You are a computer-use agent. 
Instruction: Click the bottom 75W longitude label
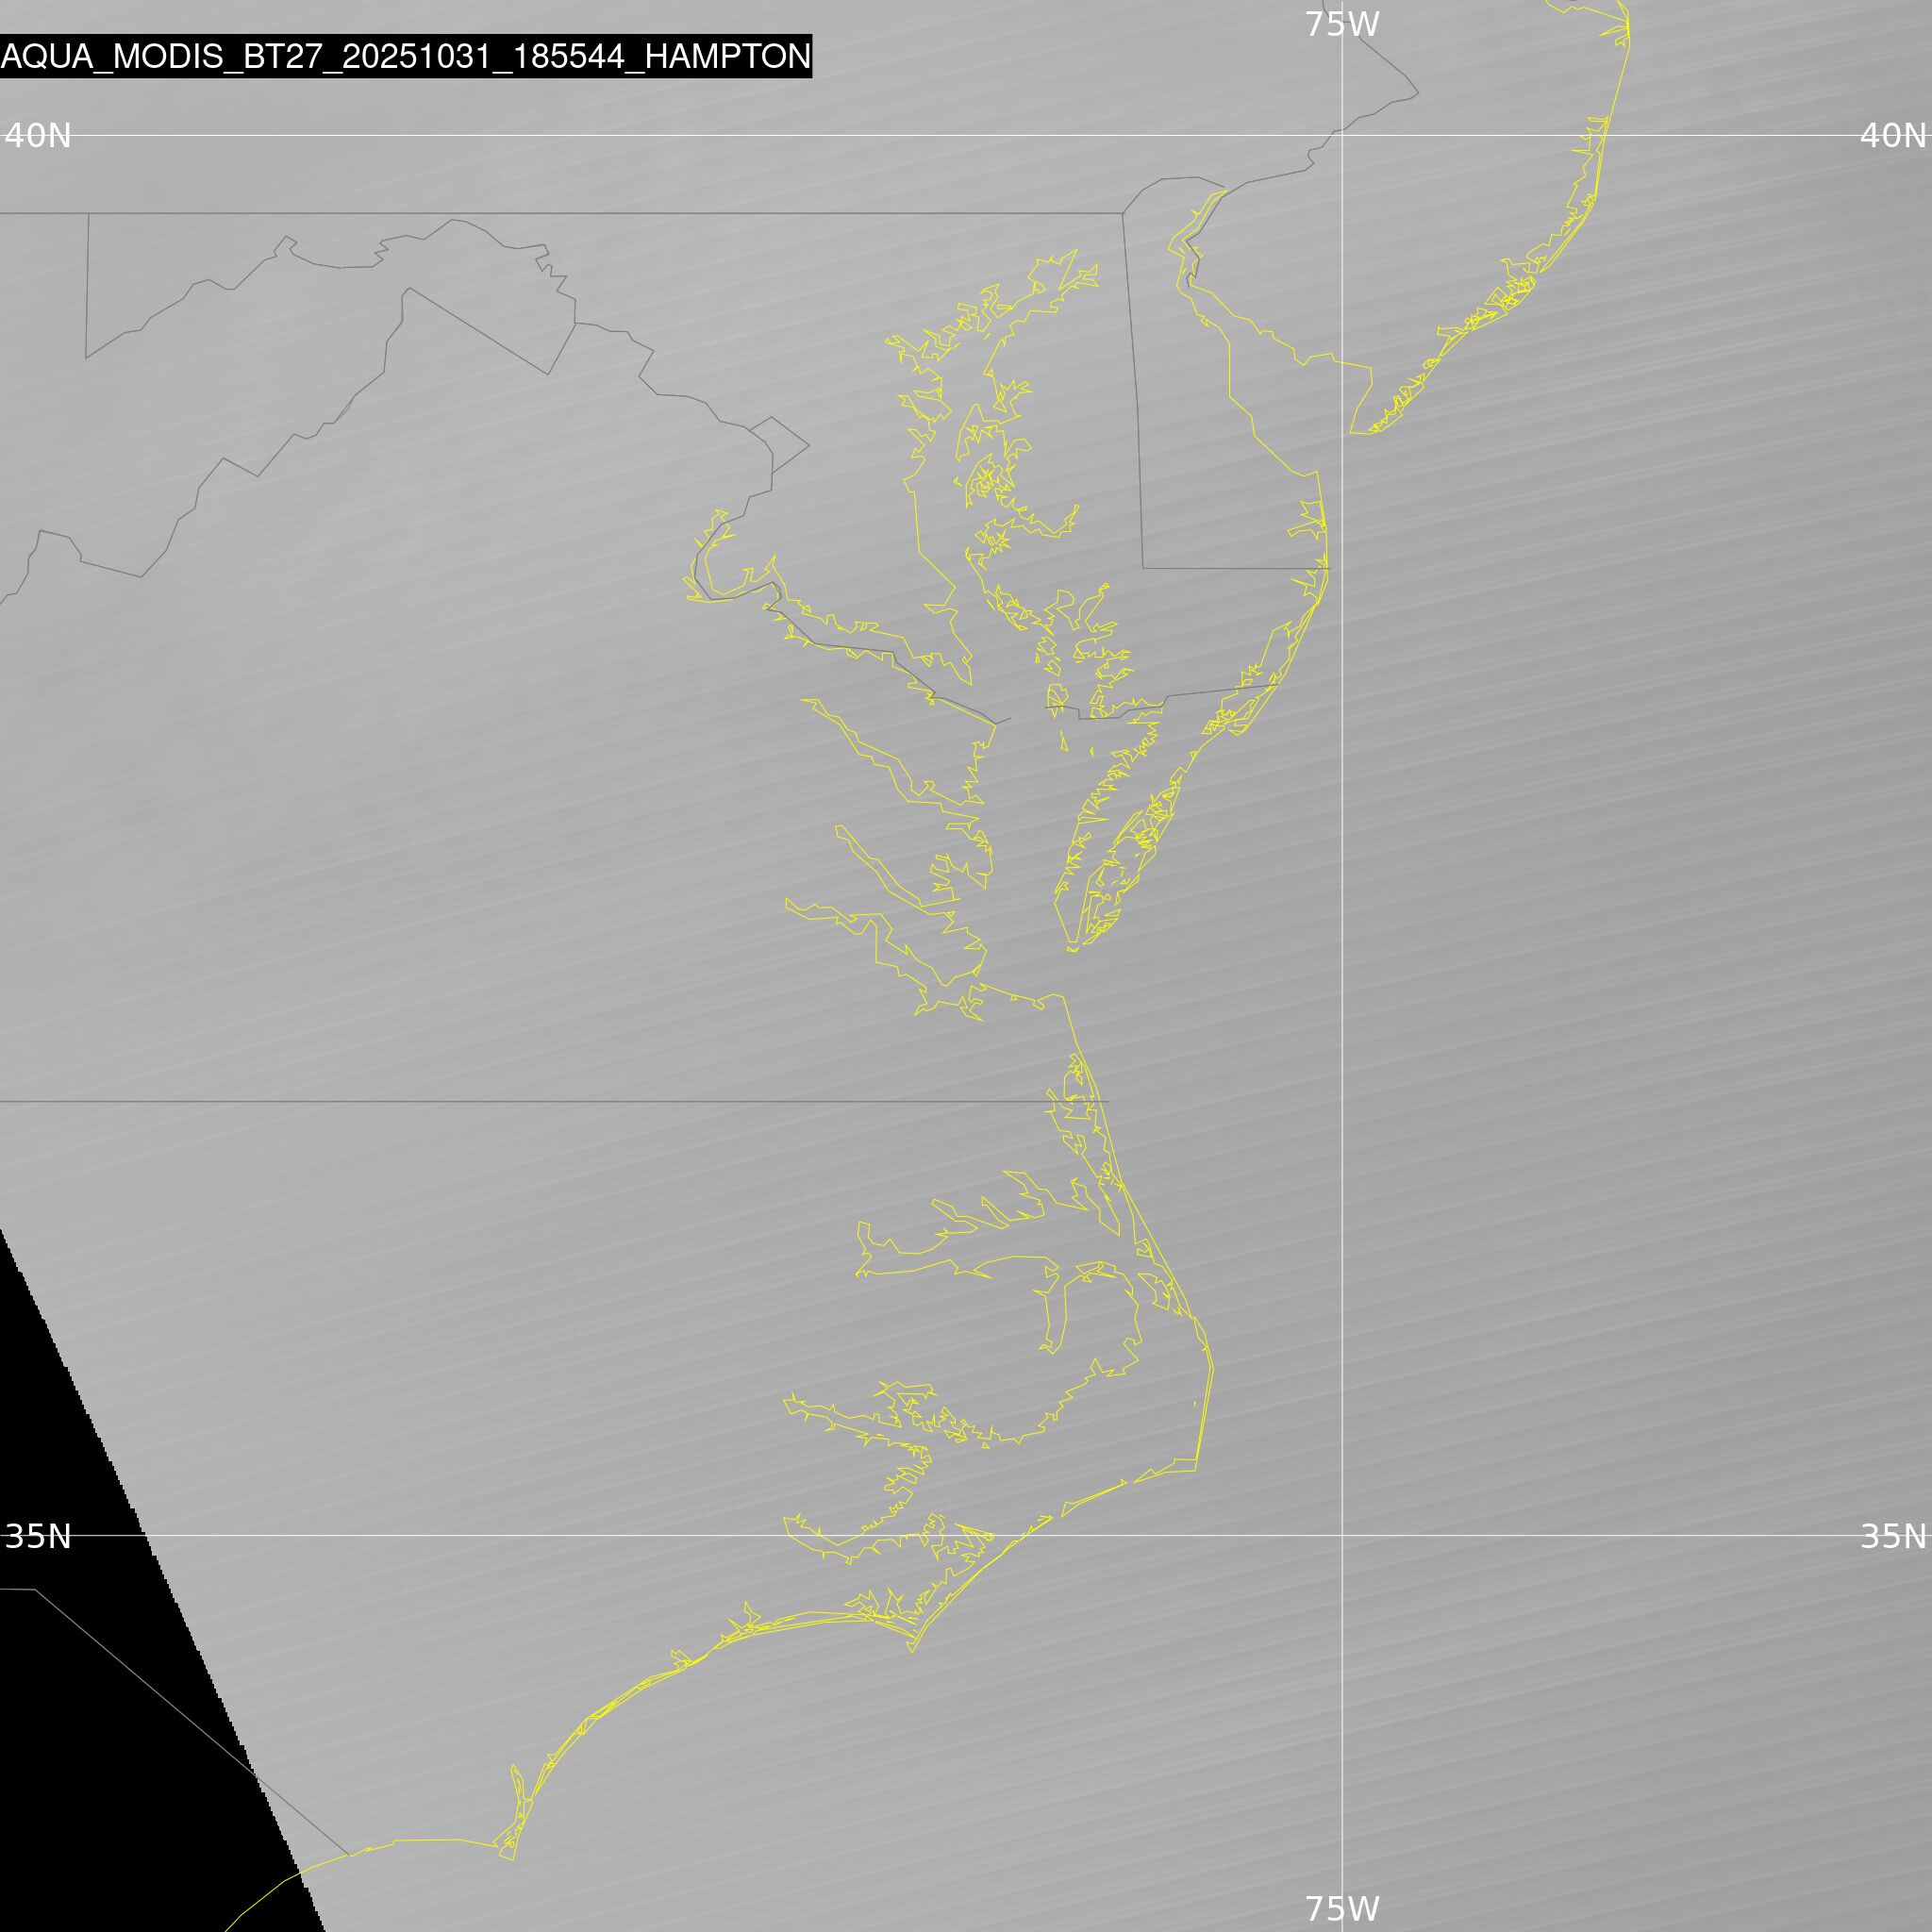point(1342,1908)
